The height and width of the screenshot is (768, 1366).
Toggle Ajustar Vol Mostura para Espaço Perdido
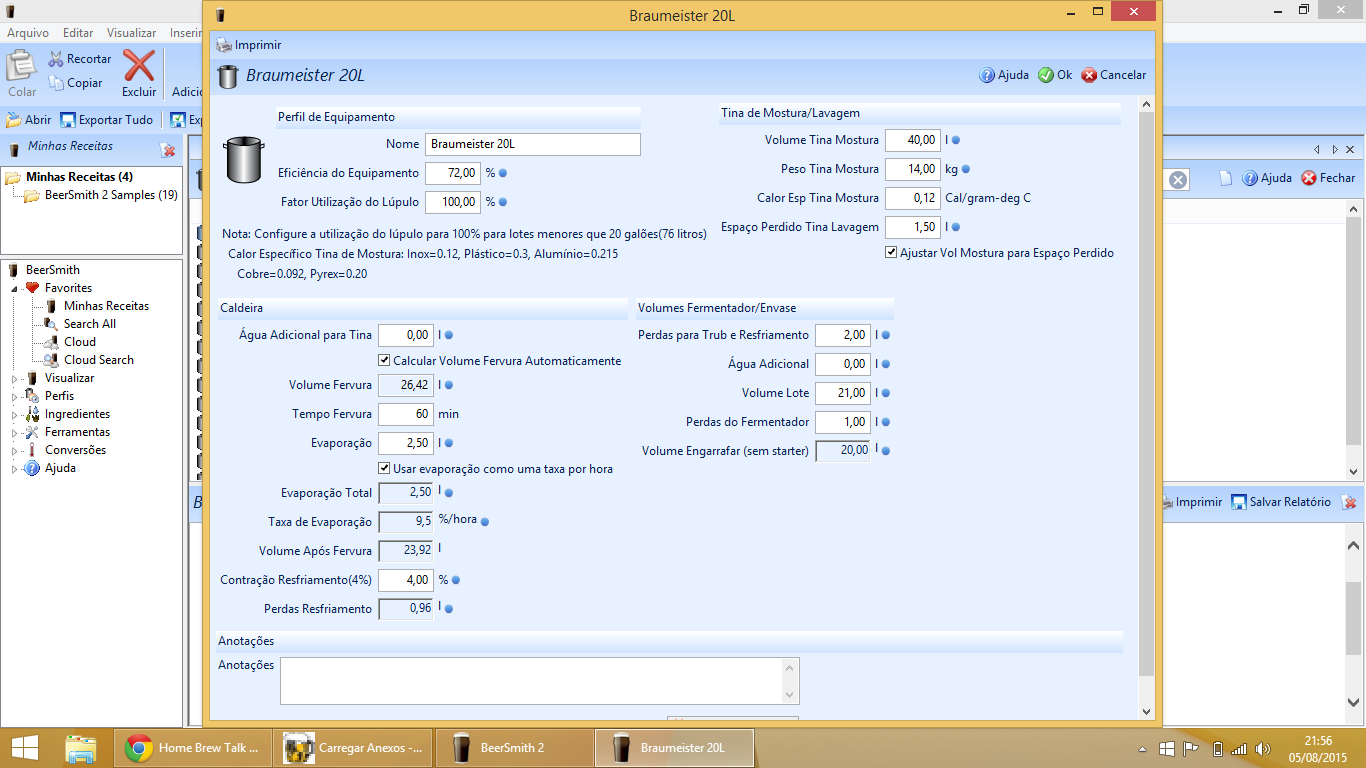click(891, 253)
